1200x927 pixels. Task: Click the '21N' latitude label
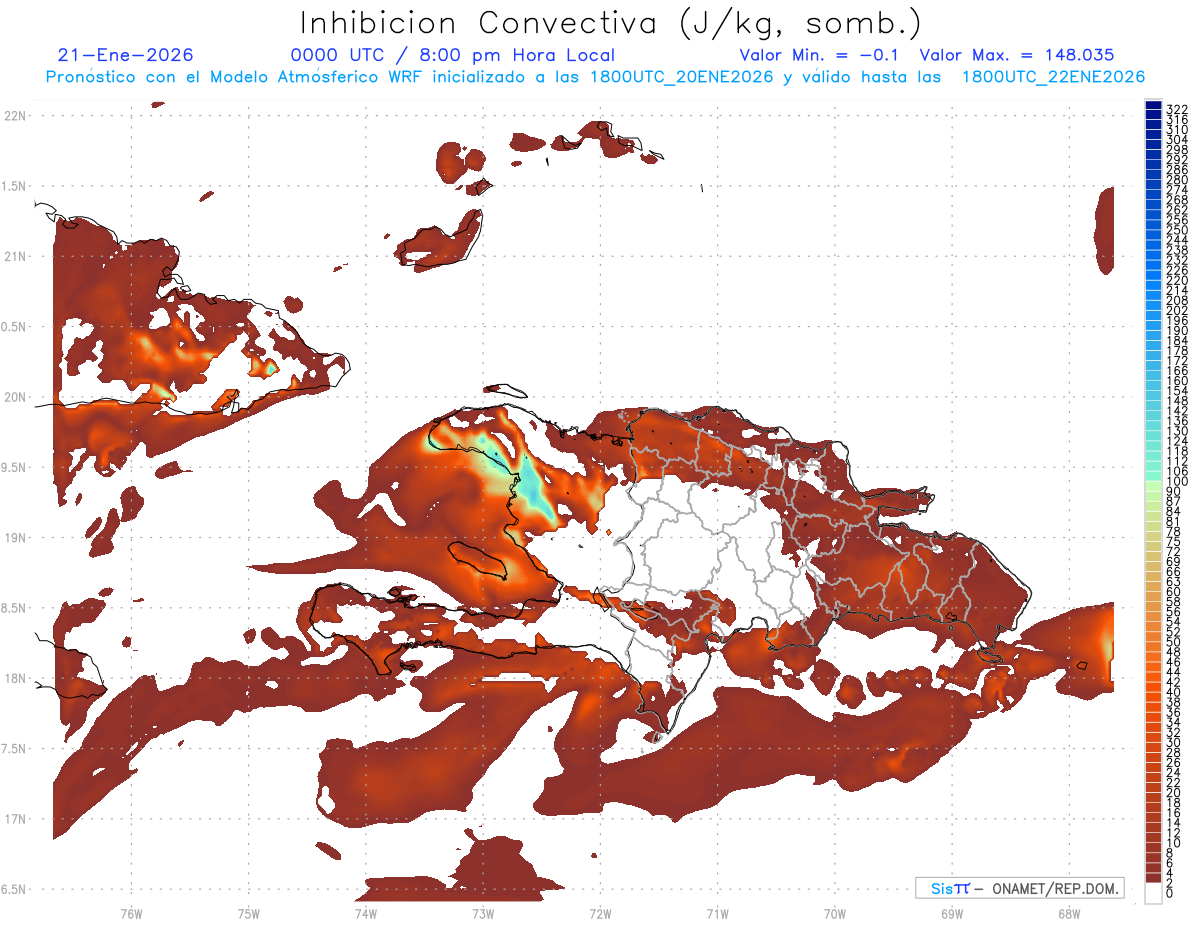(x=14, y=257)
